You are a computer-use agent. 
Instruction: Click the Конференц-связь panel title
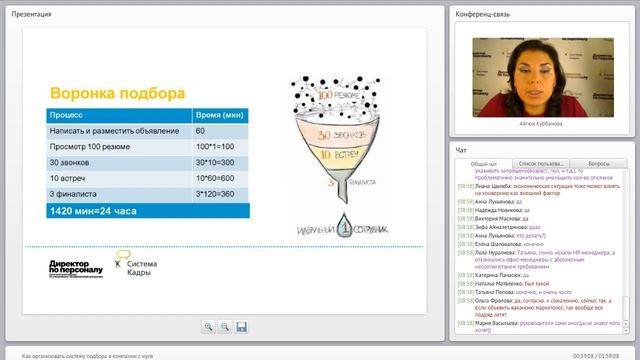[x=482, y=14]
